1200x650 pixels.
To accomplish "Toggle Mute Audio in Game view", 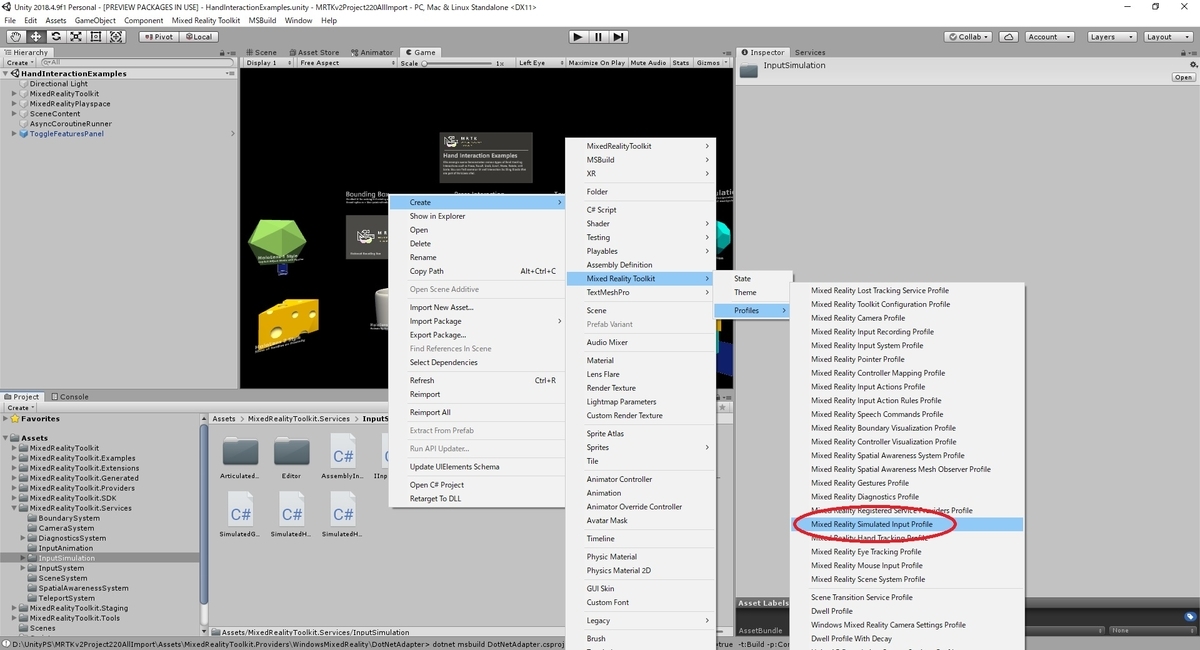I will click(649, 63).
